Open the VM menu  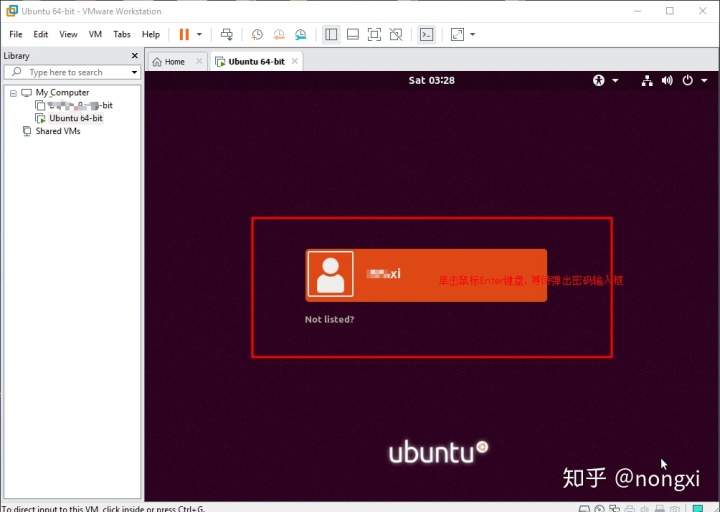(x=95, y=34)
